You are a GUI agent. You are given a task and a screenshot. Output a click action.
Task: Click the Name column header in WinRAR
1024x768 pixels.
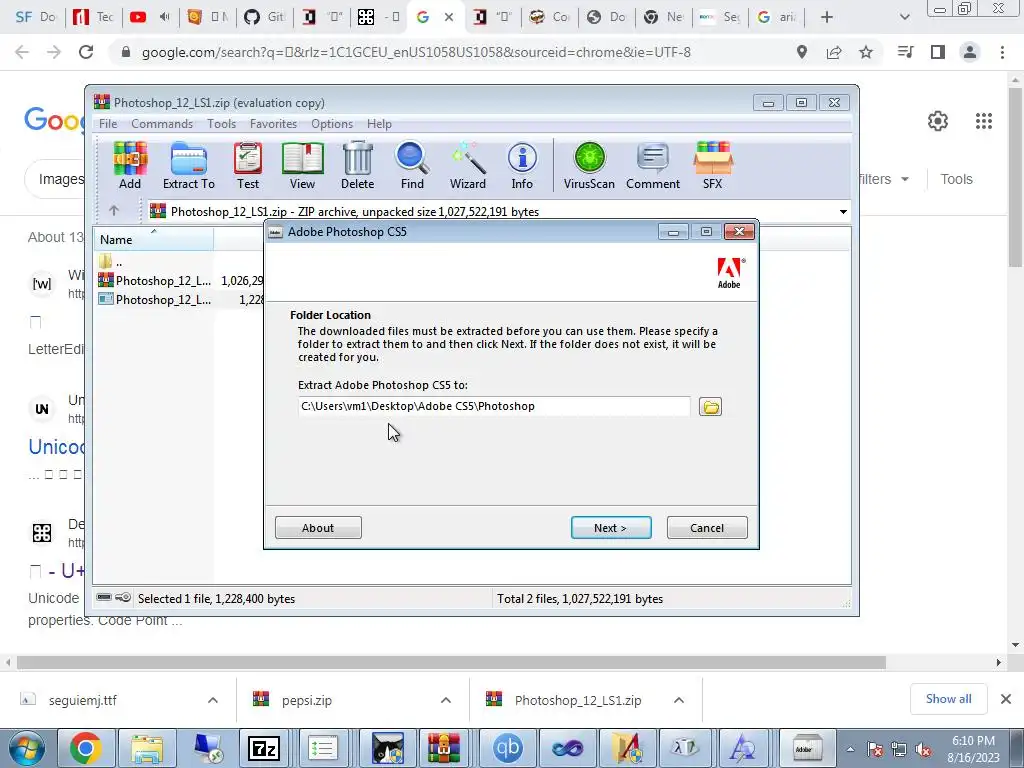(153, 240)
